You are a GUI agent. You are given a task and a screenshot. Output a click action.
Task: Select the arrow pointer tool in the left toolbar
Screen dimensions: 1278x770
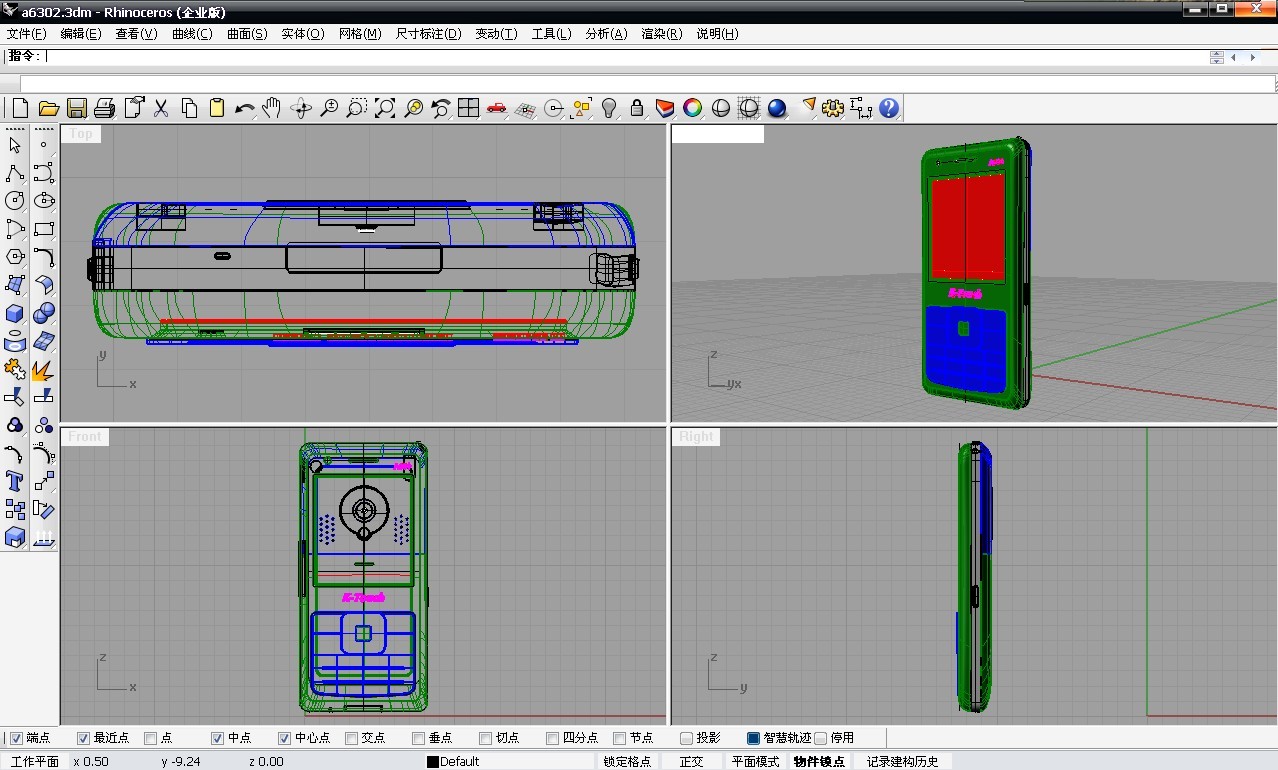15,145
